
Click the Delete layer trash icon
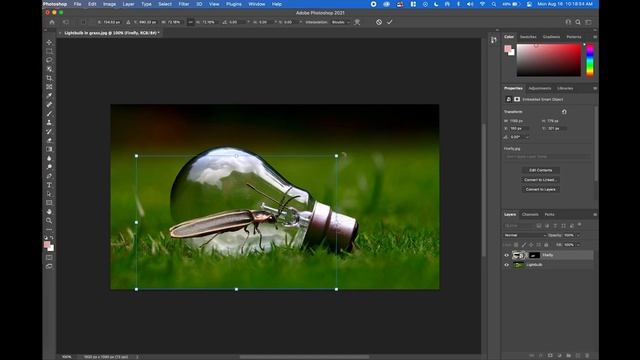587,356
